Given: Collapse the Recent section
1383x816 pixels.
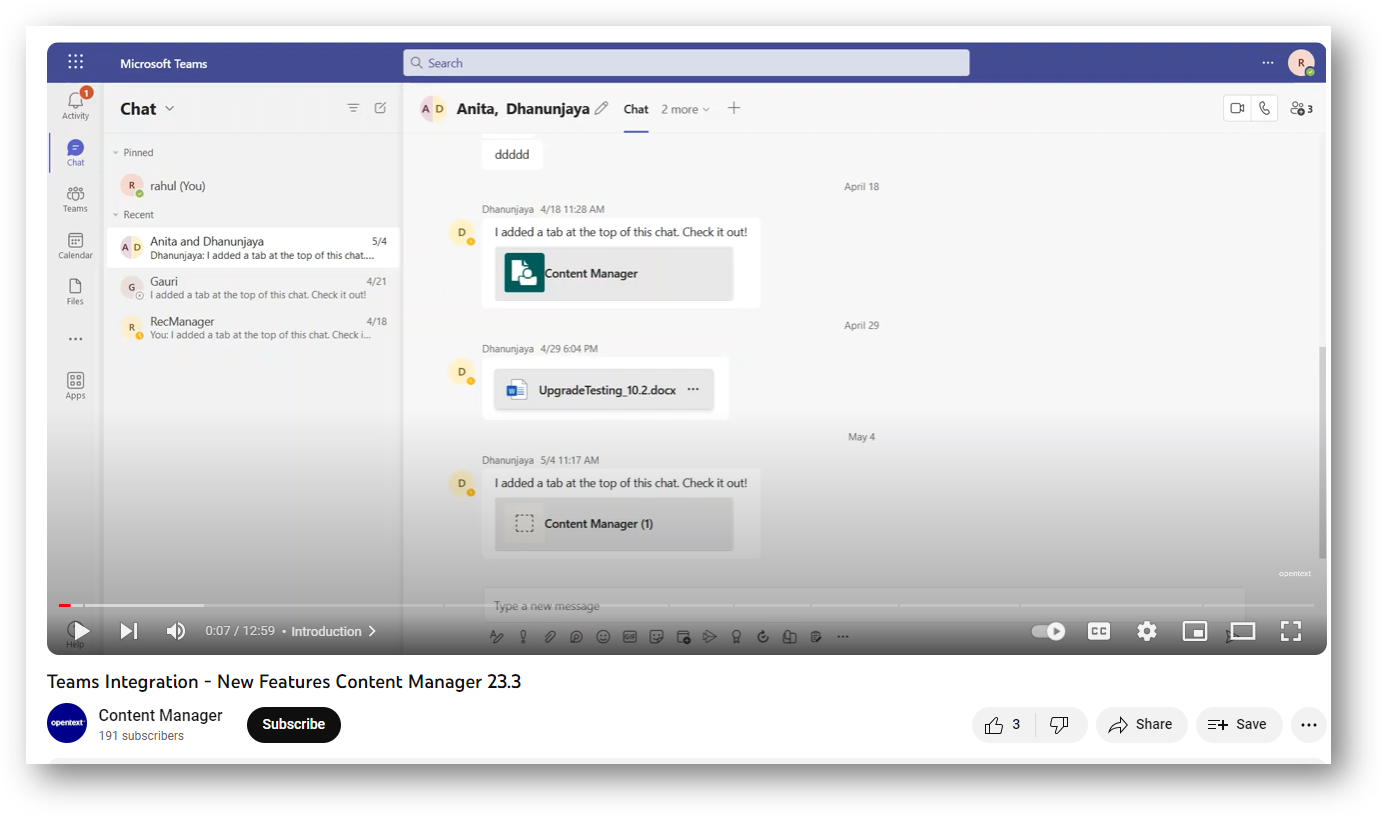Looking at the screenshot, I should coord(115,215).
